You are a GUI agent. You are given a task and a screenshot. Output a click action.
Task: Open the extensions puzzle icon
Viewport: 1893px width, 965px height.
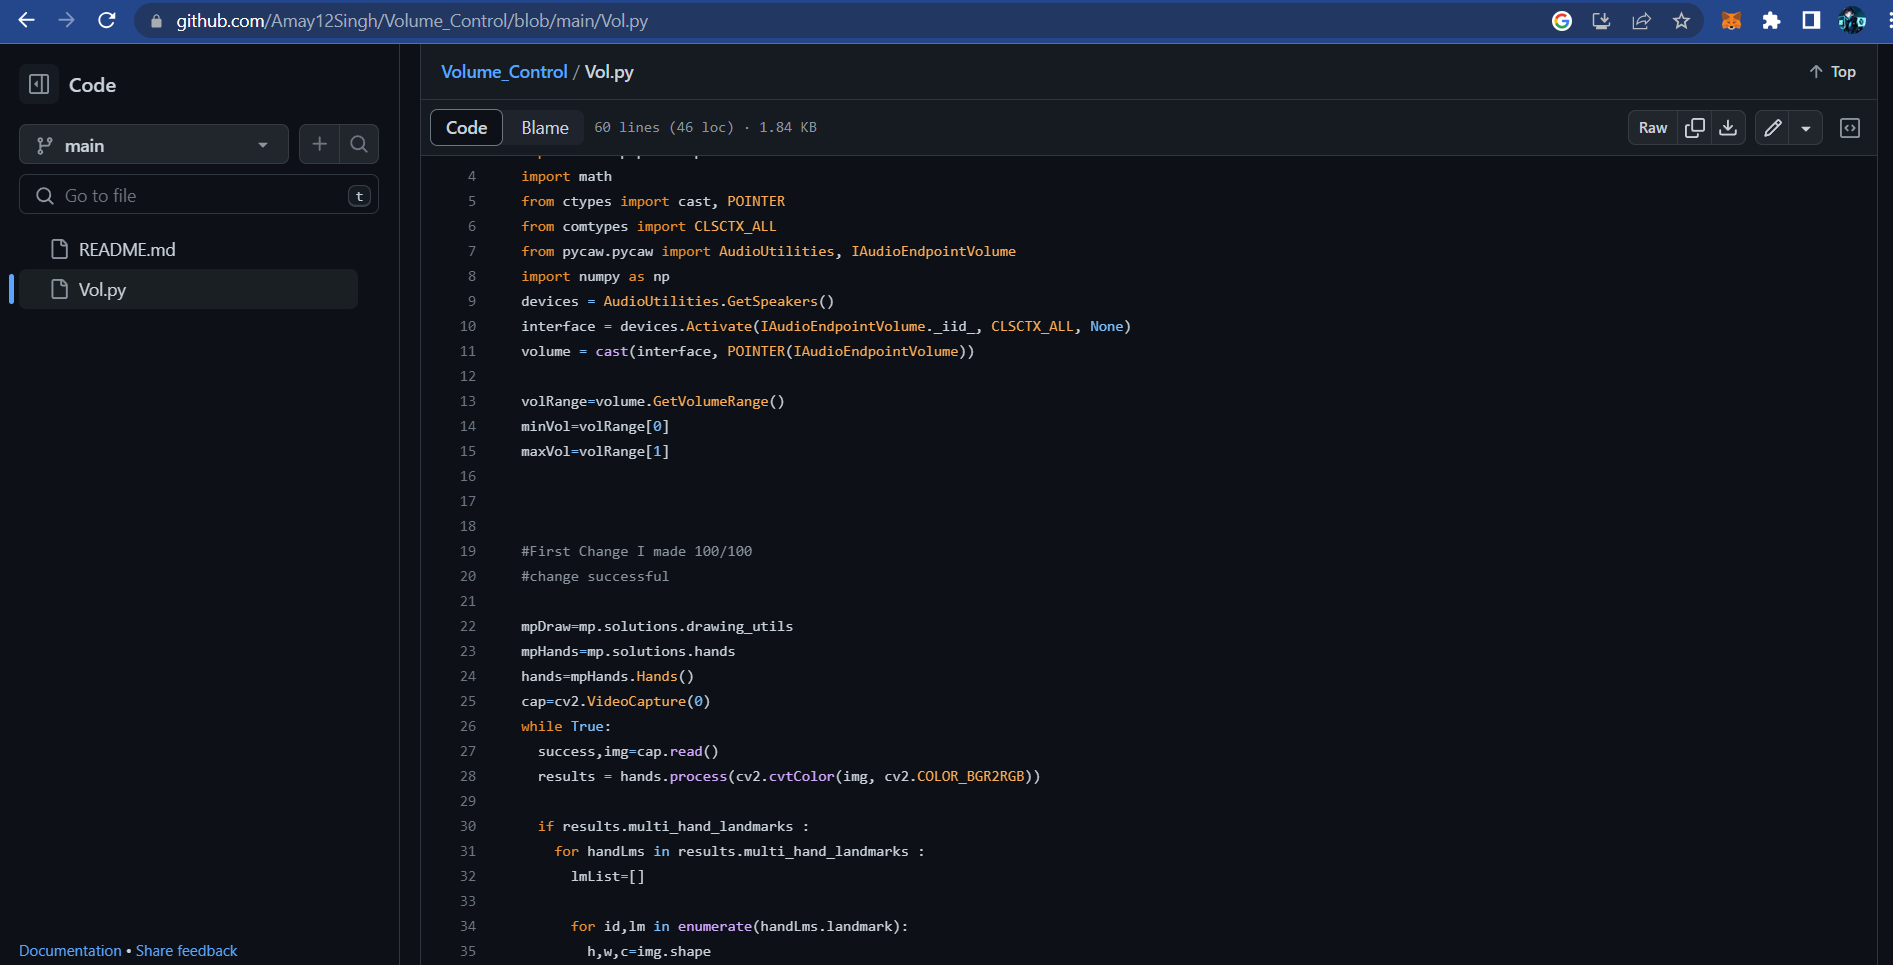point(1771,21)
